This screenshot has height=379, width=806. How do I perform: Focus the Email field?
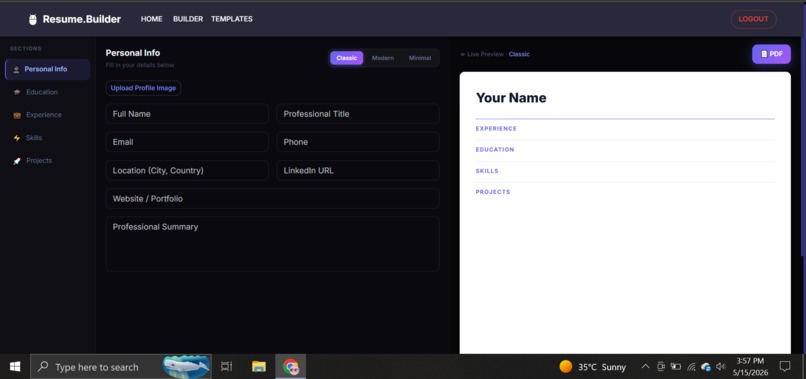click(187, 142)
